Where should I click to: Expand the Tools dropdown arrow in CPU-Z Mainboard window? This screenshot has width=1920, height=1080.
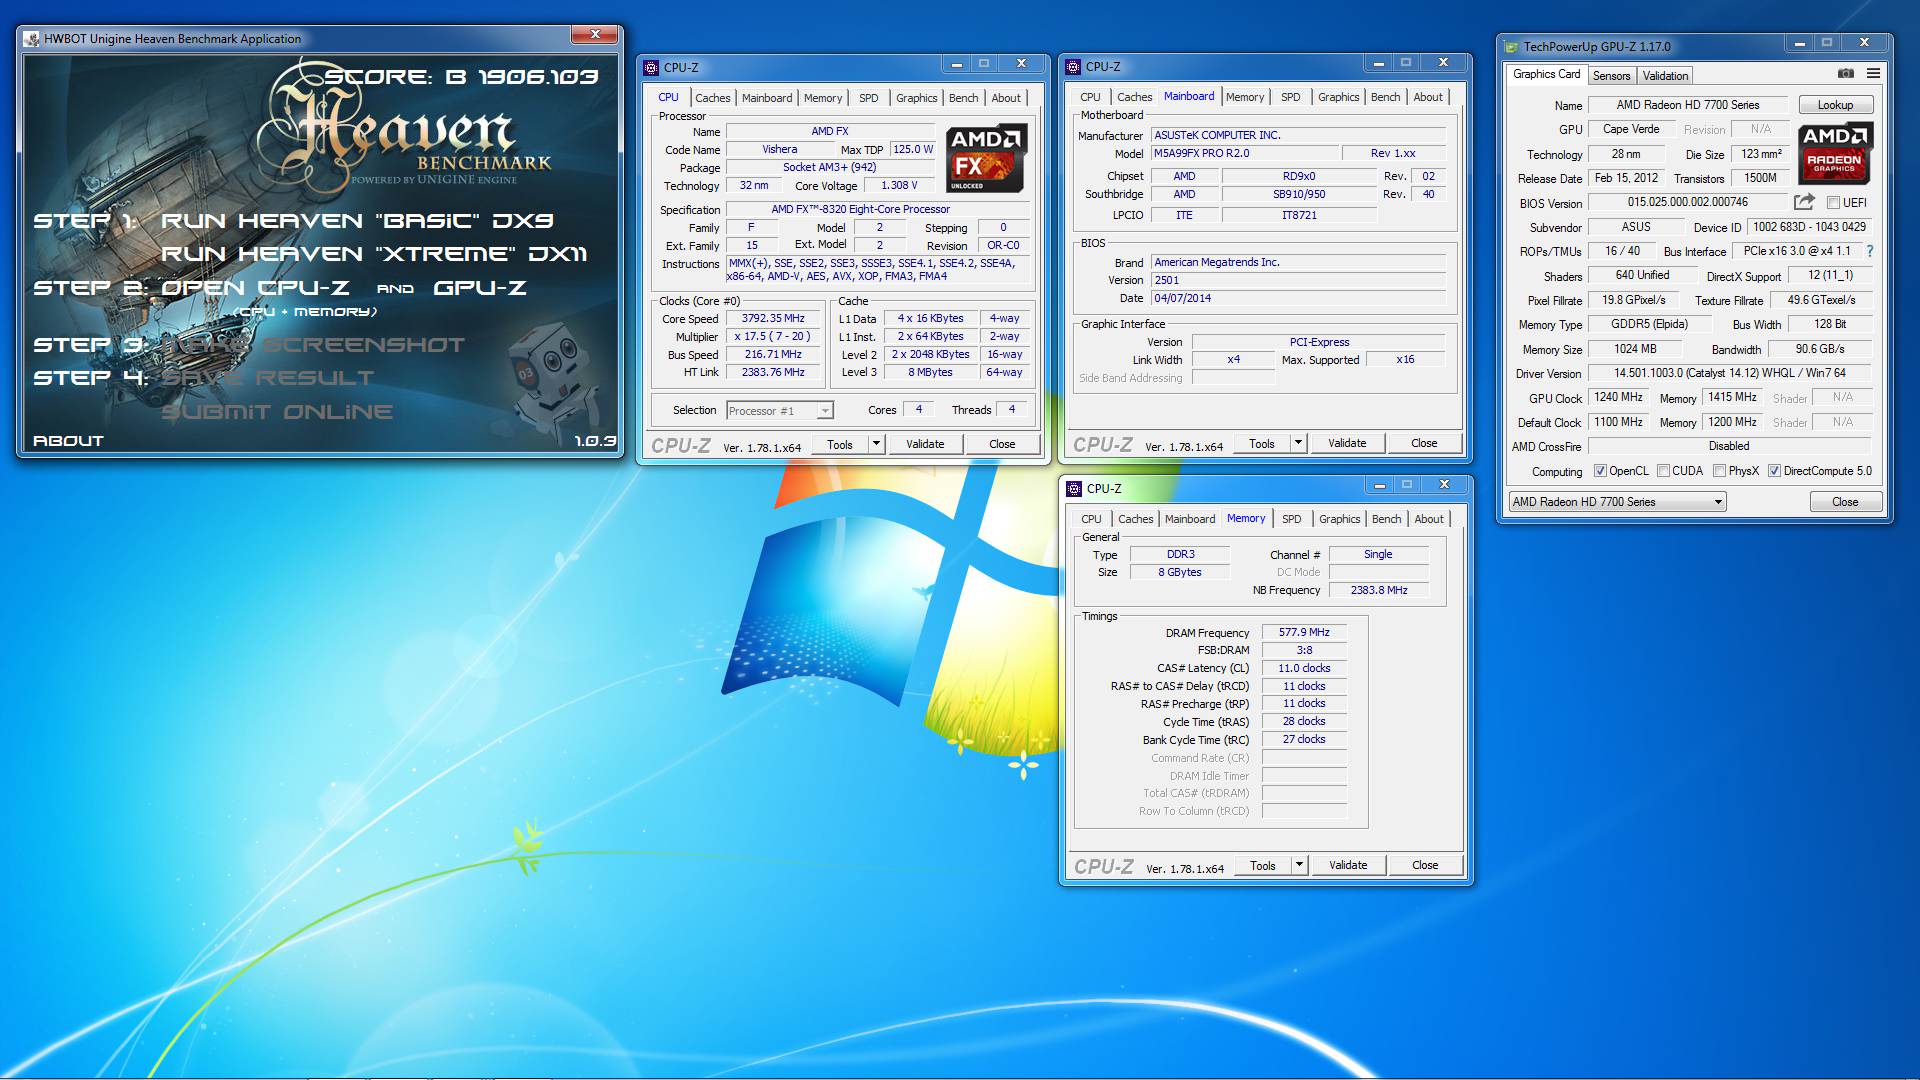1298,442
